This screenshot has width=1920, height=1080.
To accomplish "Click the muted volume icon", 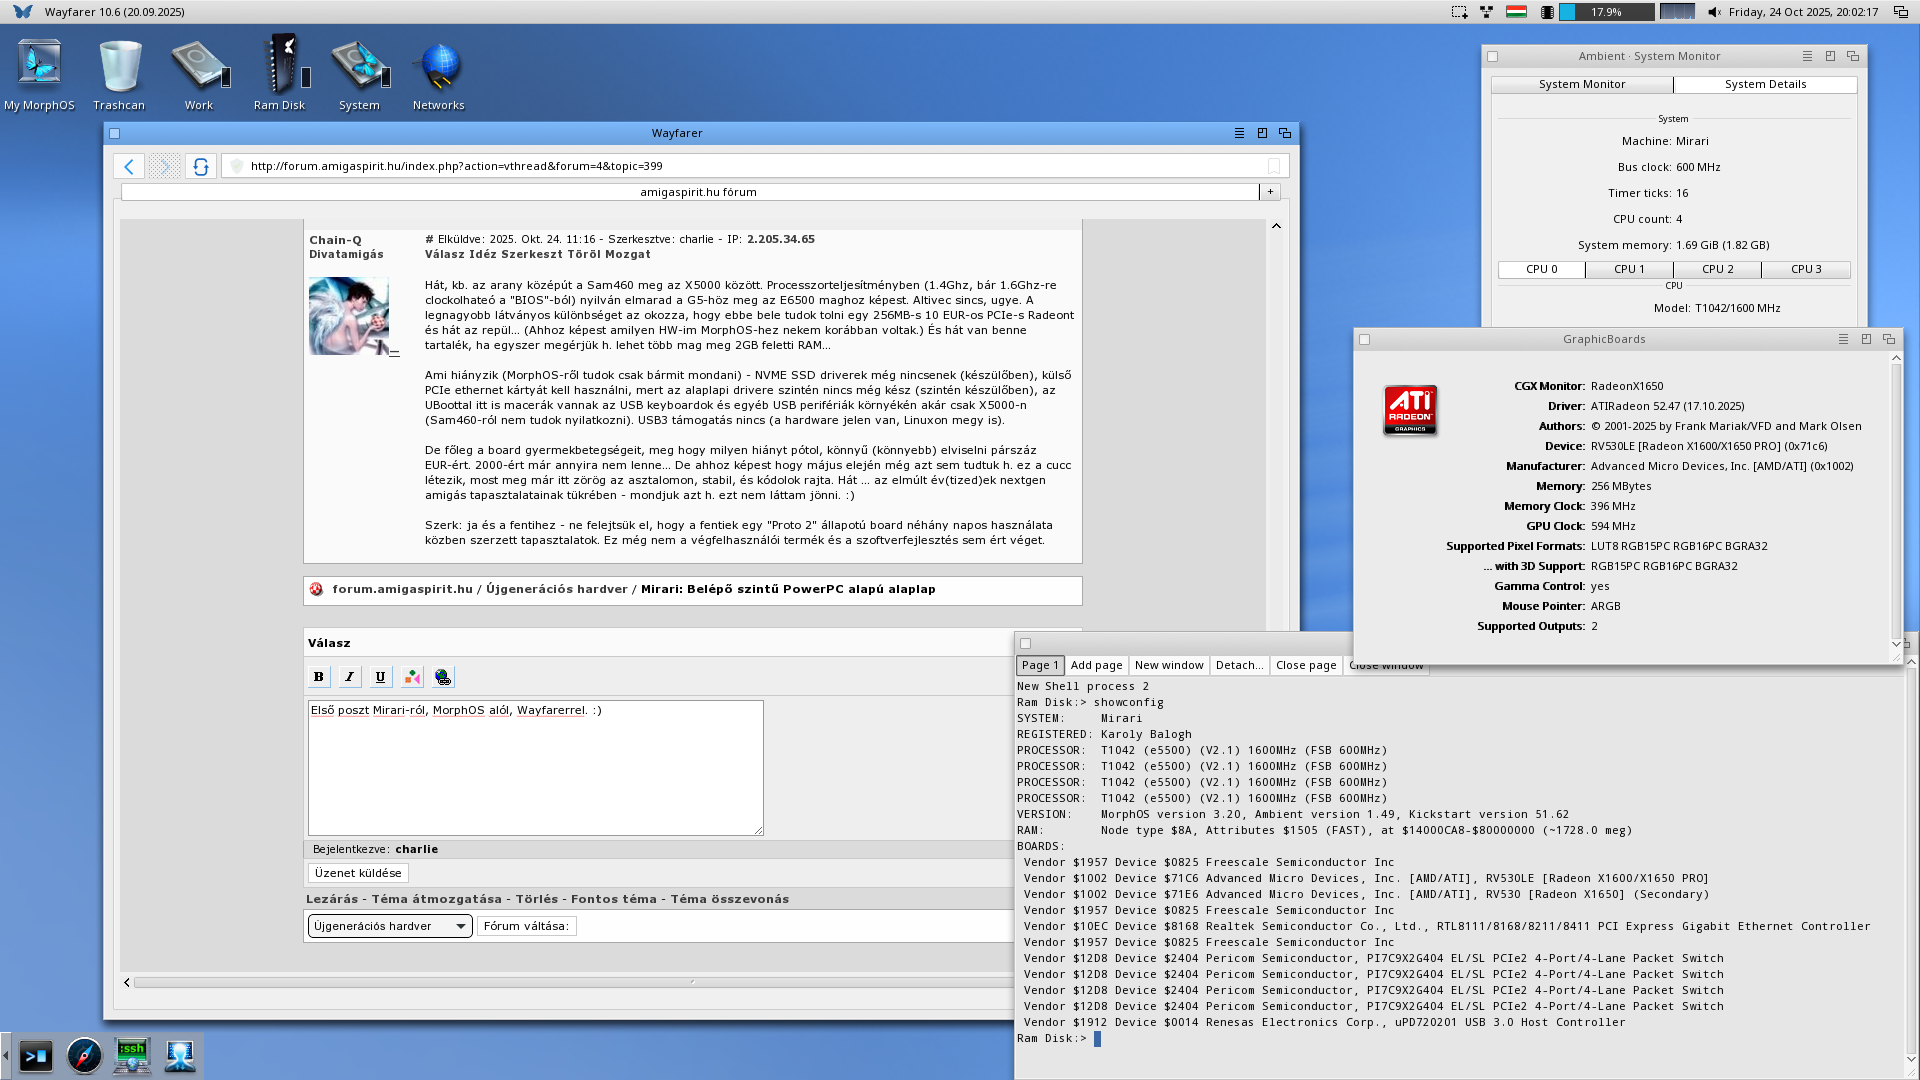I will coord(1714,12).
